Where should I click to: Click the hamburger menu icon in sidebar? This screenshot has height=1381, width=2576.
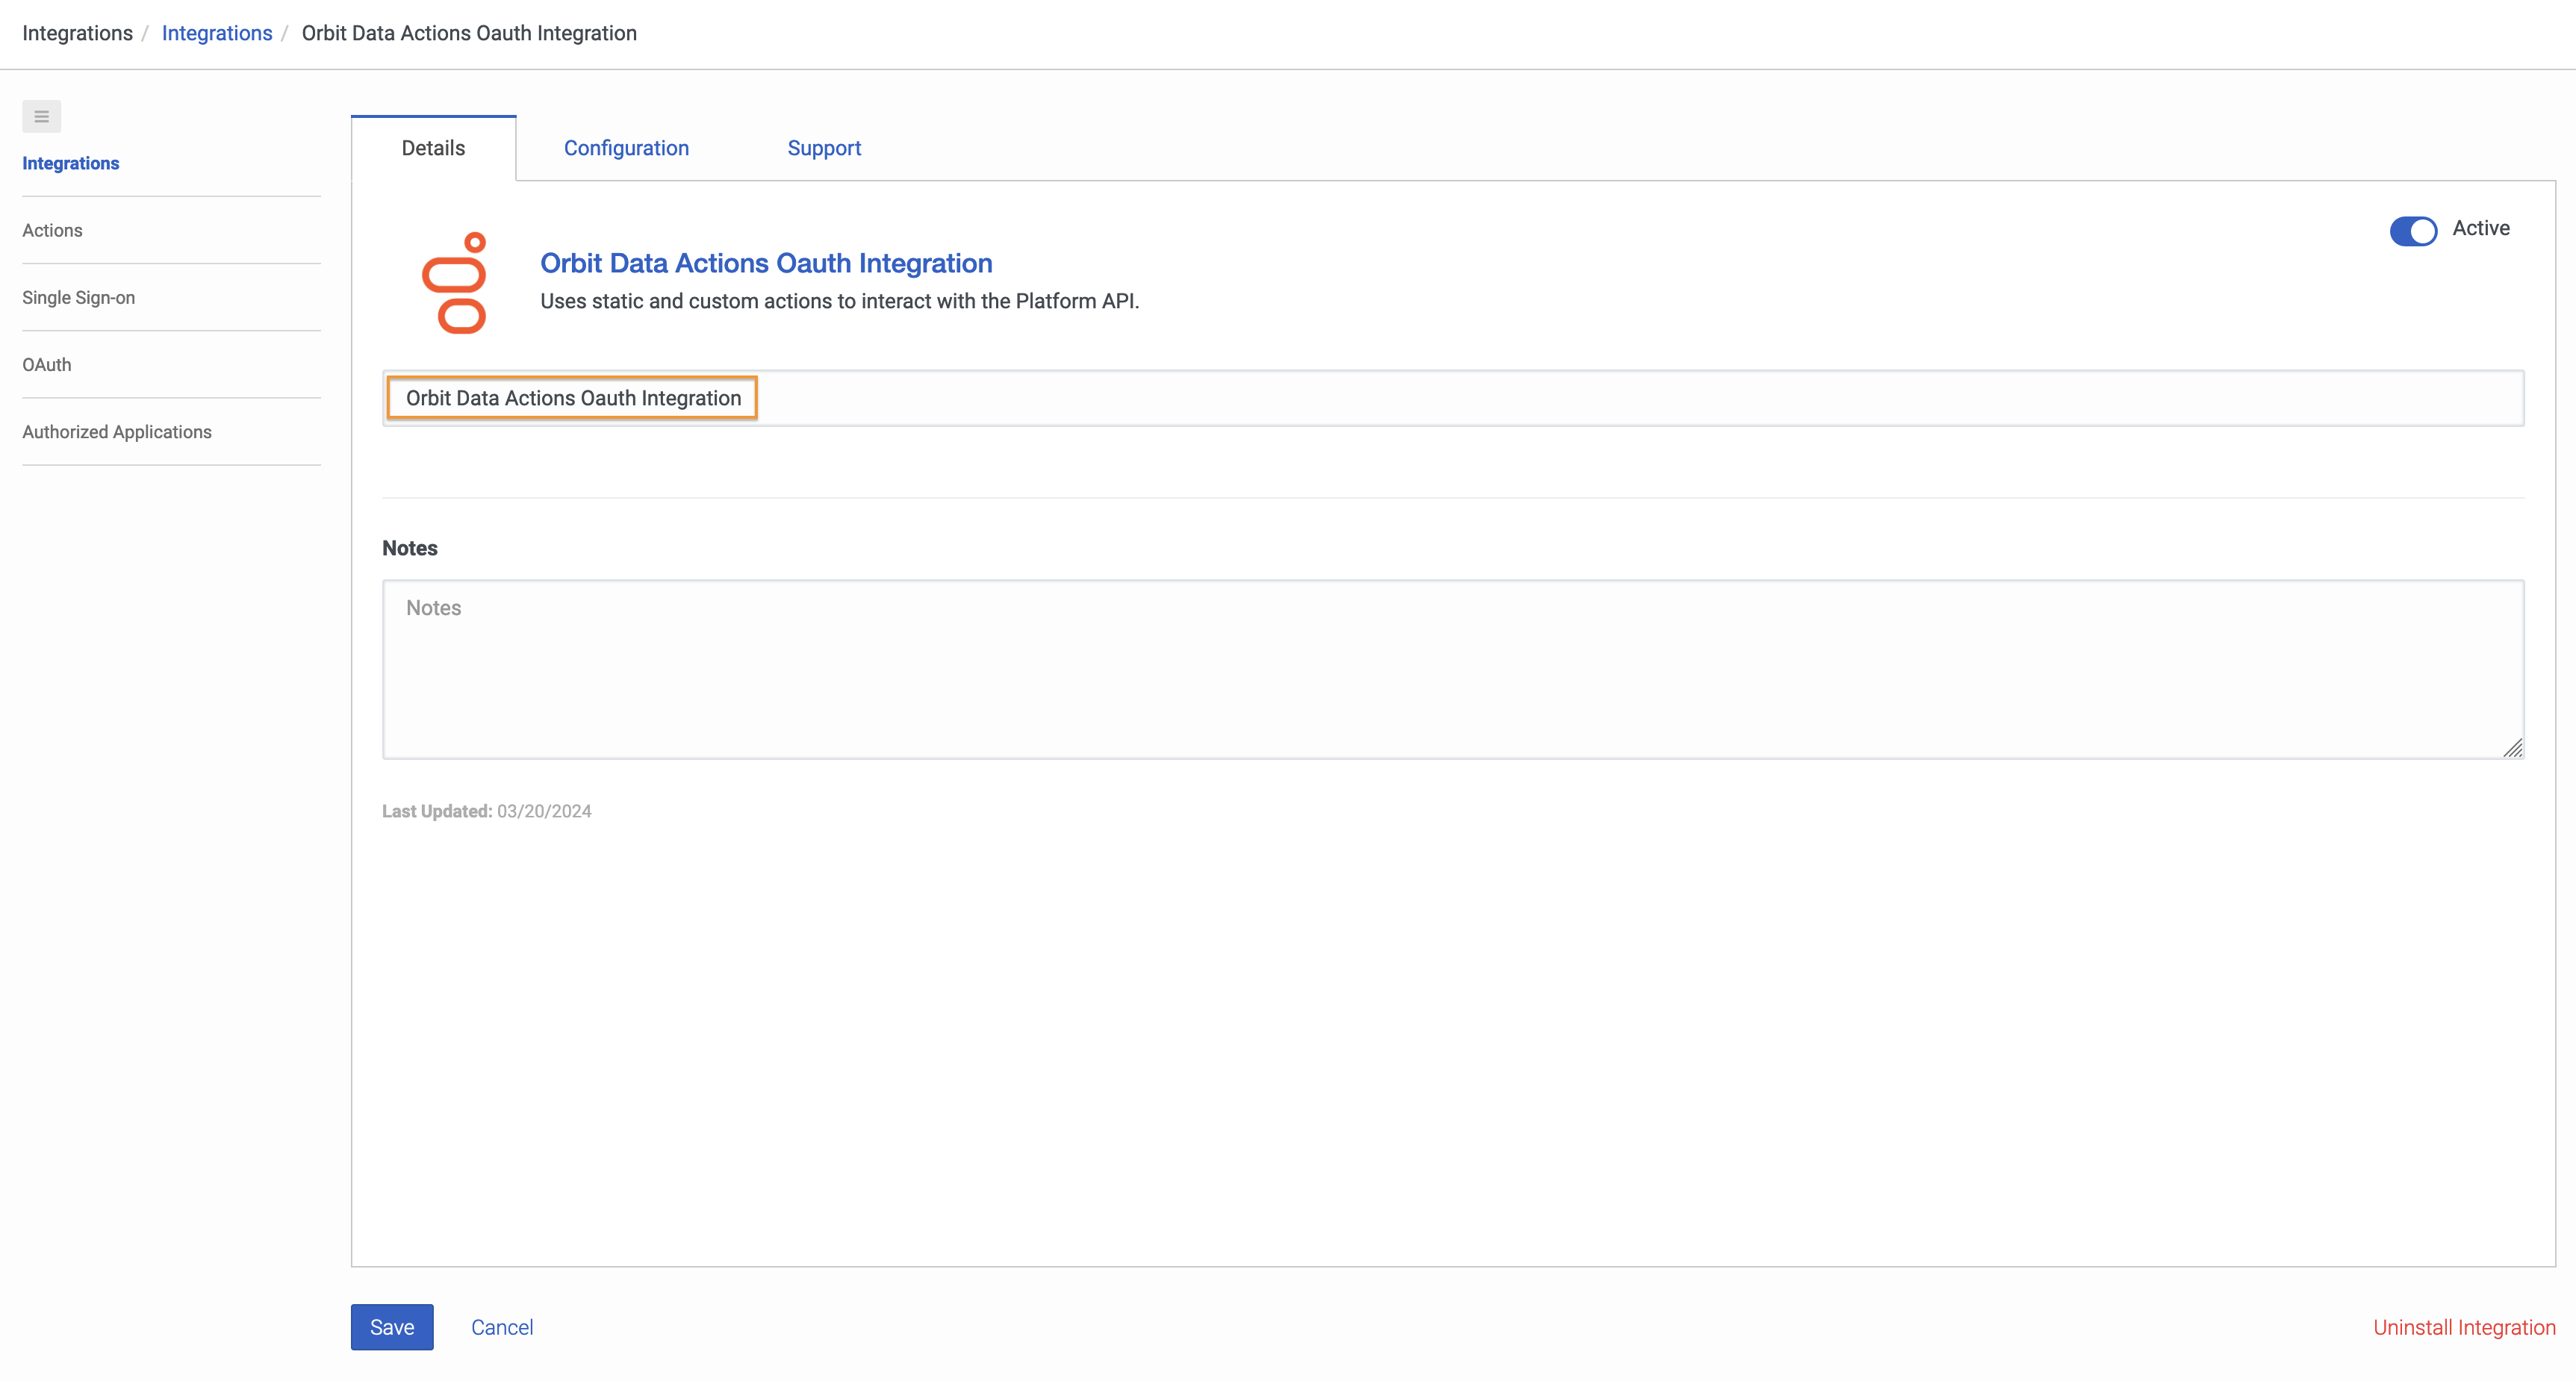(x=41, y=116)
